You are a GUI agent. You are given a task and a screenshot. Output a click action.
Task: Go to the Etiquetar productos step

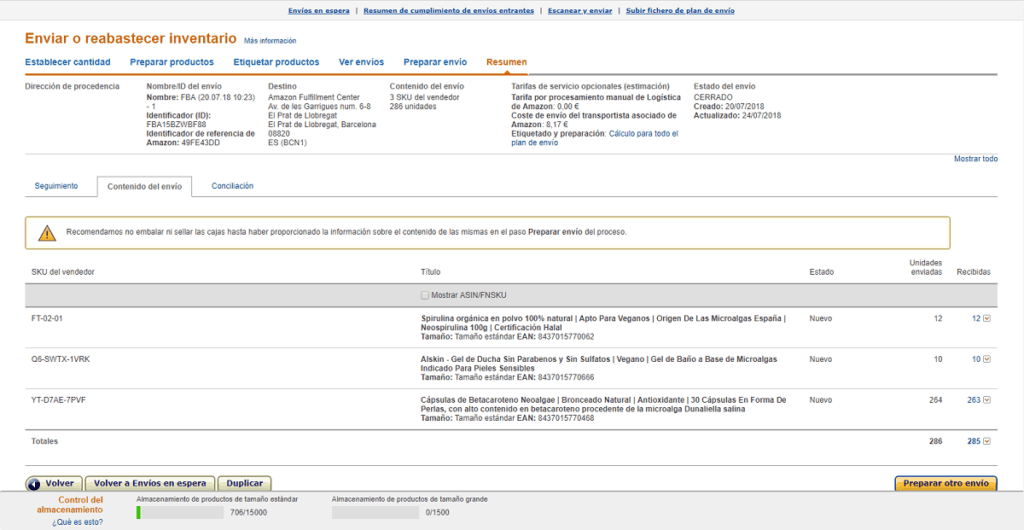(276, 62)
